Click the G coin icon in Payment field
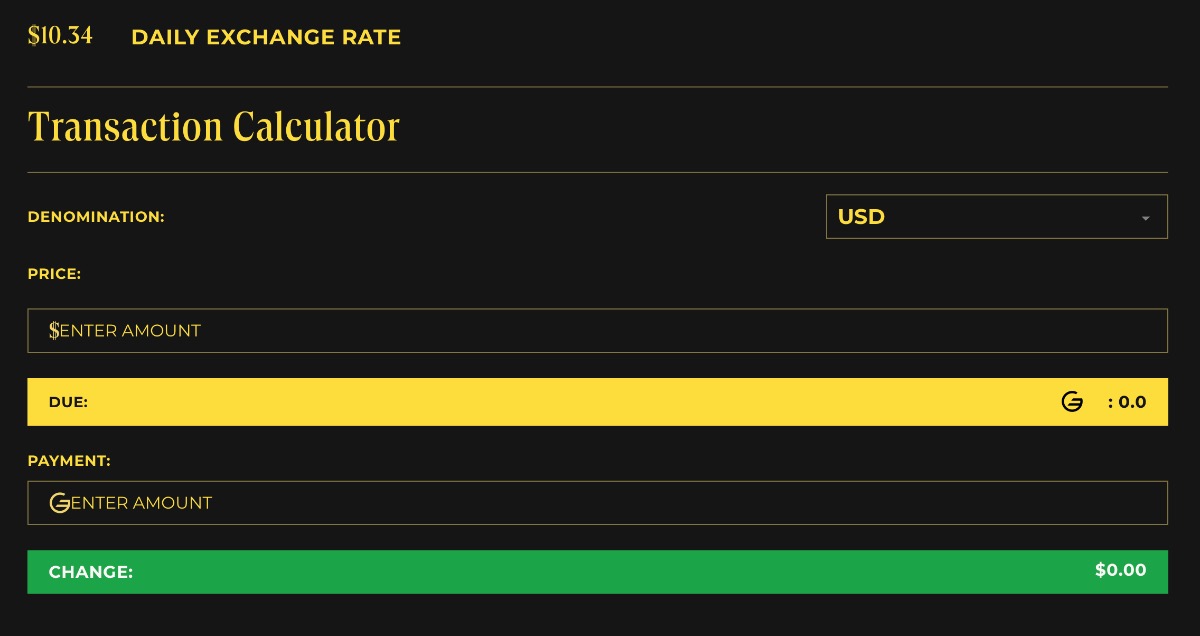Image resolution: width=1200 pixels, height=636 pixels. (x=60, y=503)
